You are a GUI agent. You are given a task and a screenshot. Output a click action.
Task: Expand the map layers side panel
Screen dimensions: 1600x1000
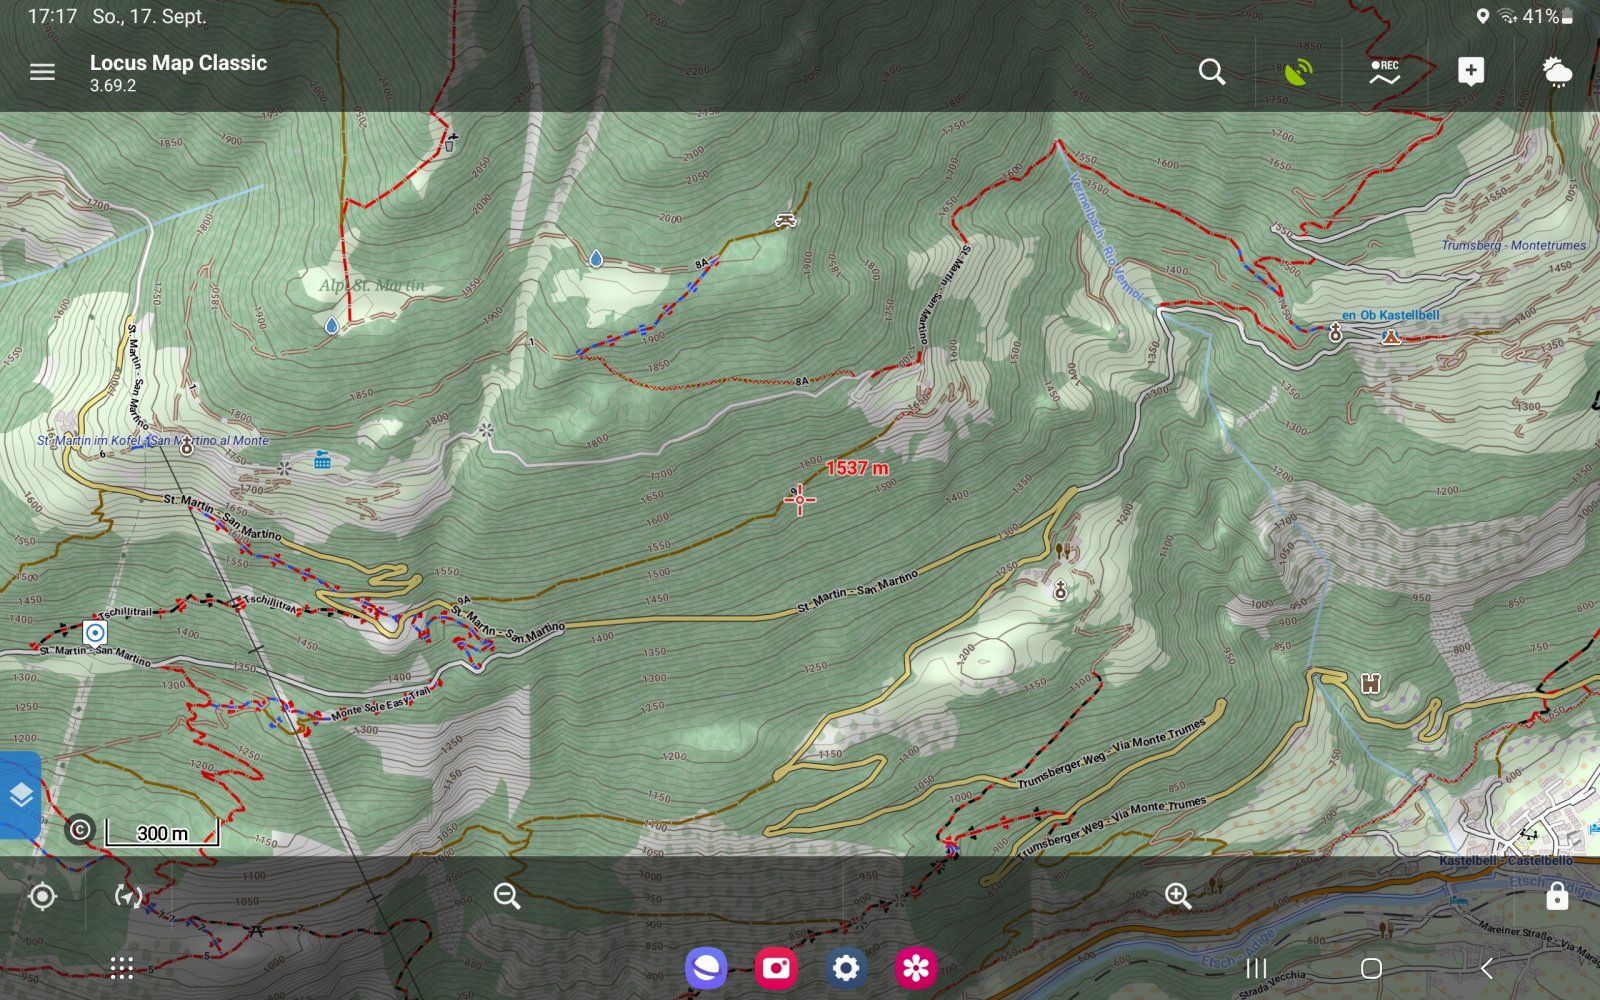coord(20,795)
